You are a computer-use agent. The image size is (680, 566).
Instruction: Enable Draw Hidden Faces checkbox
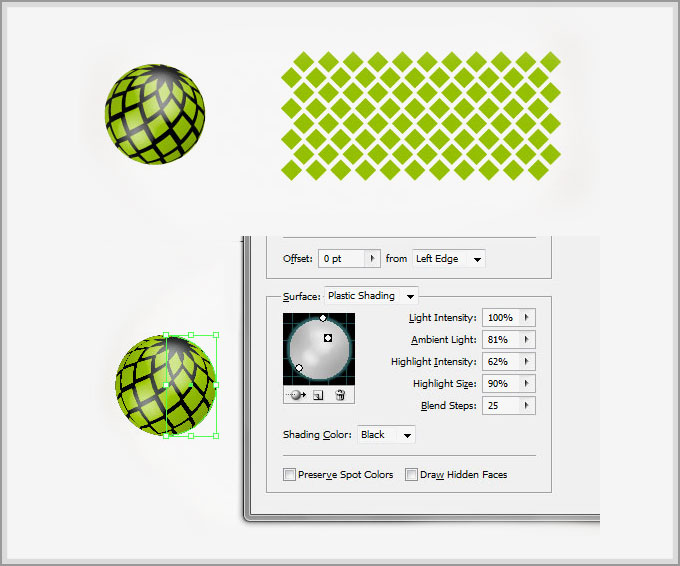(411, 474)
